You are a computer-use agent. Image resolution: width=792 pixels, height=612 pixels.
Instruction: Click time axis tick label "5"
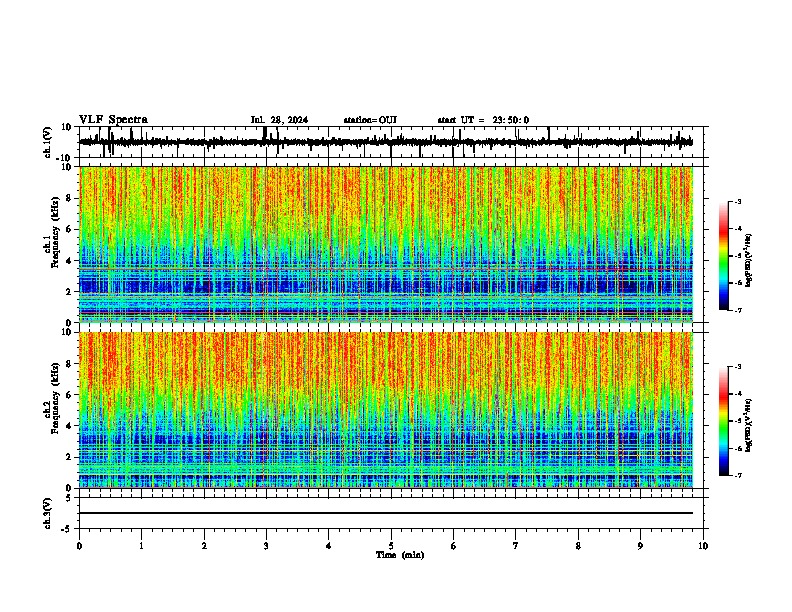point(391,545)
